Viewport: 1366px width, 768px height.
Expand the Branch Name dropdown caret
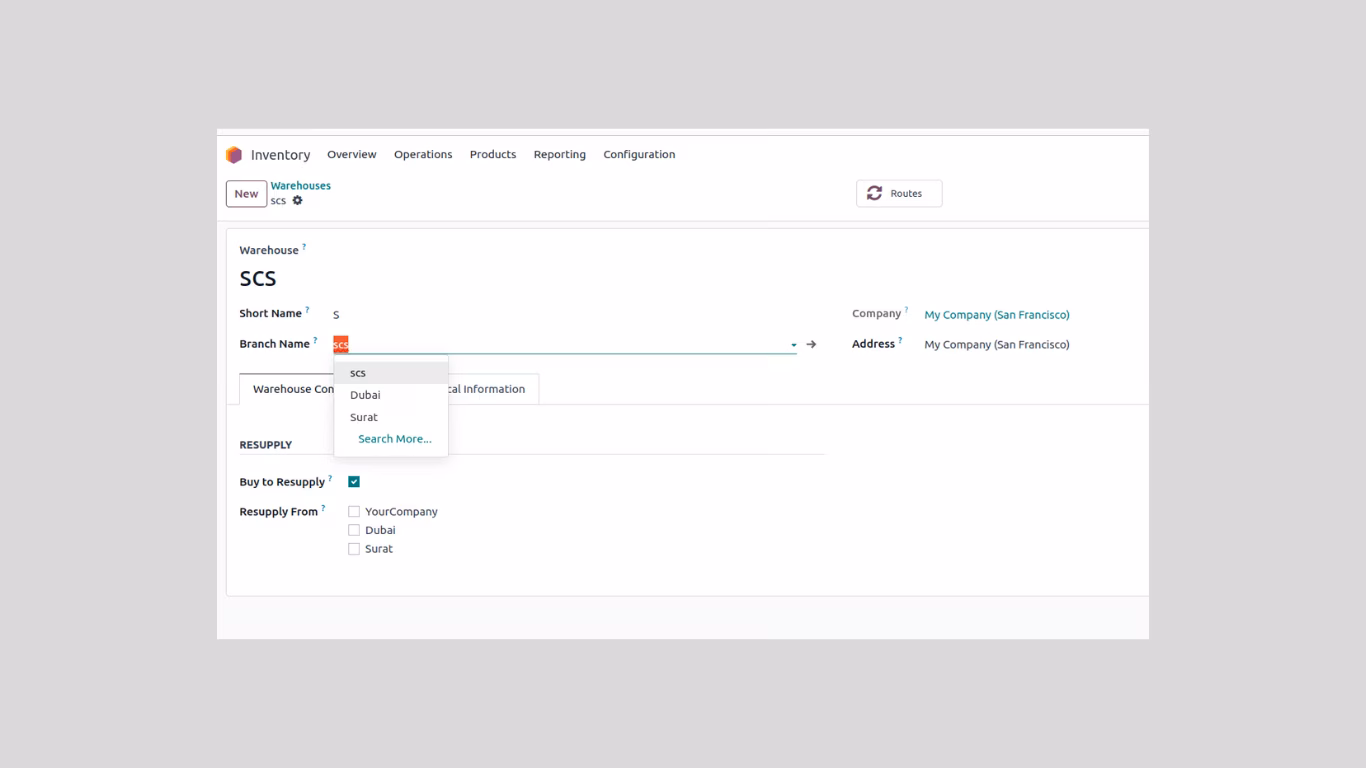(x=794, y=345)
